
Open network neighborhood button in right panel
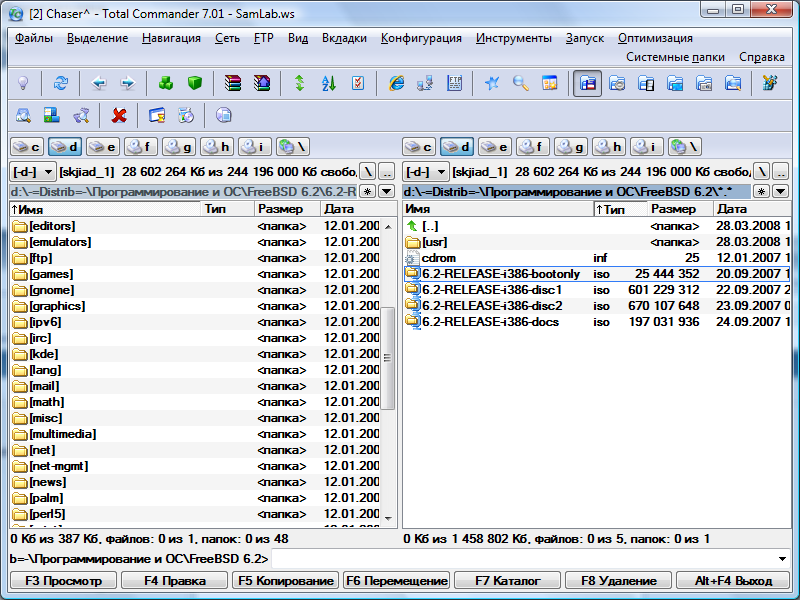[685, 147]
